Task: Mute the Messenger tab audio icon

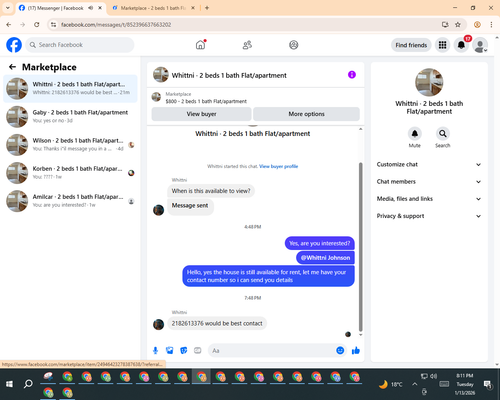Action: (91, 8)
